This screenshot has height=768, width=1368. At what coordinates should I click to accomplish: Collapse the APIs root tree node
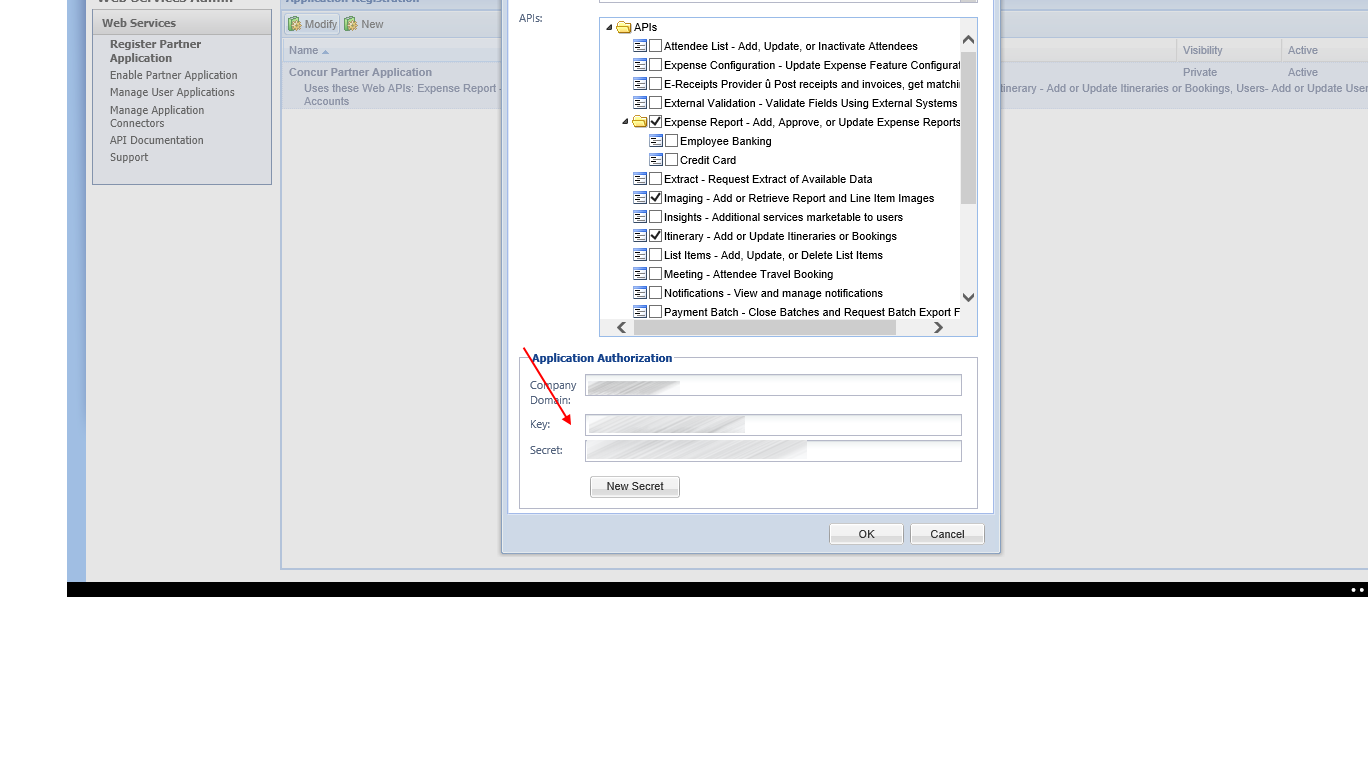pos(609,27)
